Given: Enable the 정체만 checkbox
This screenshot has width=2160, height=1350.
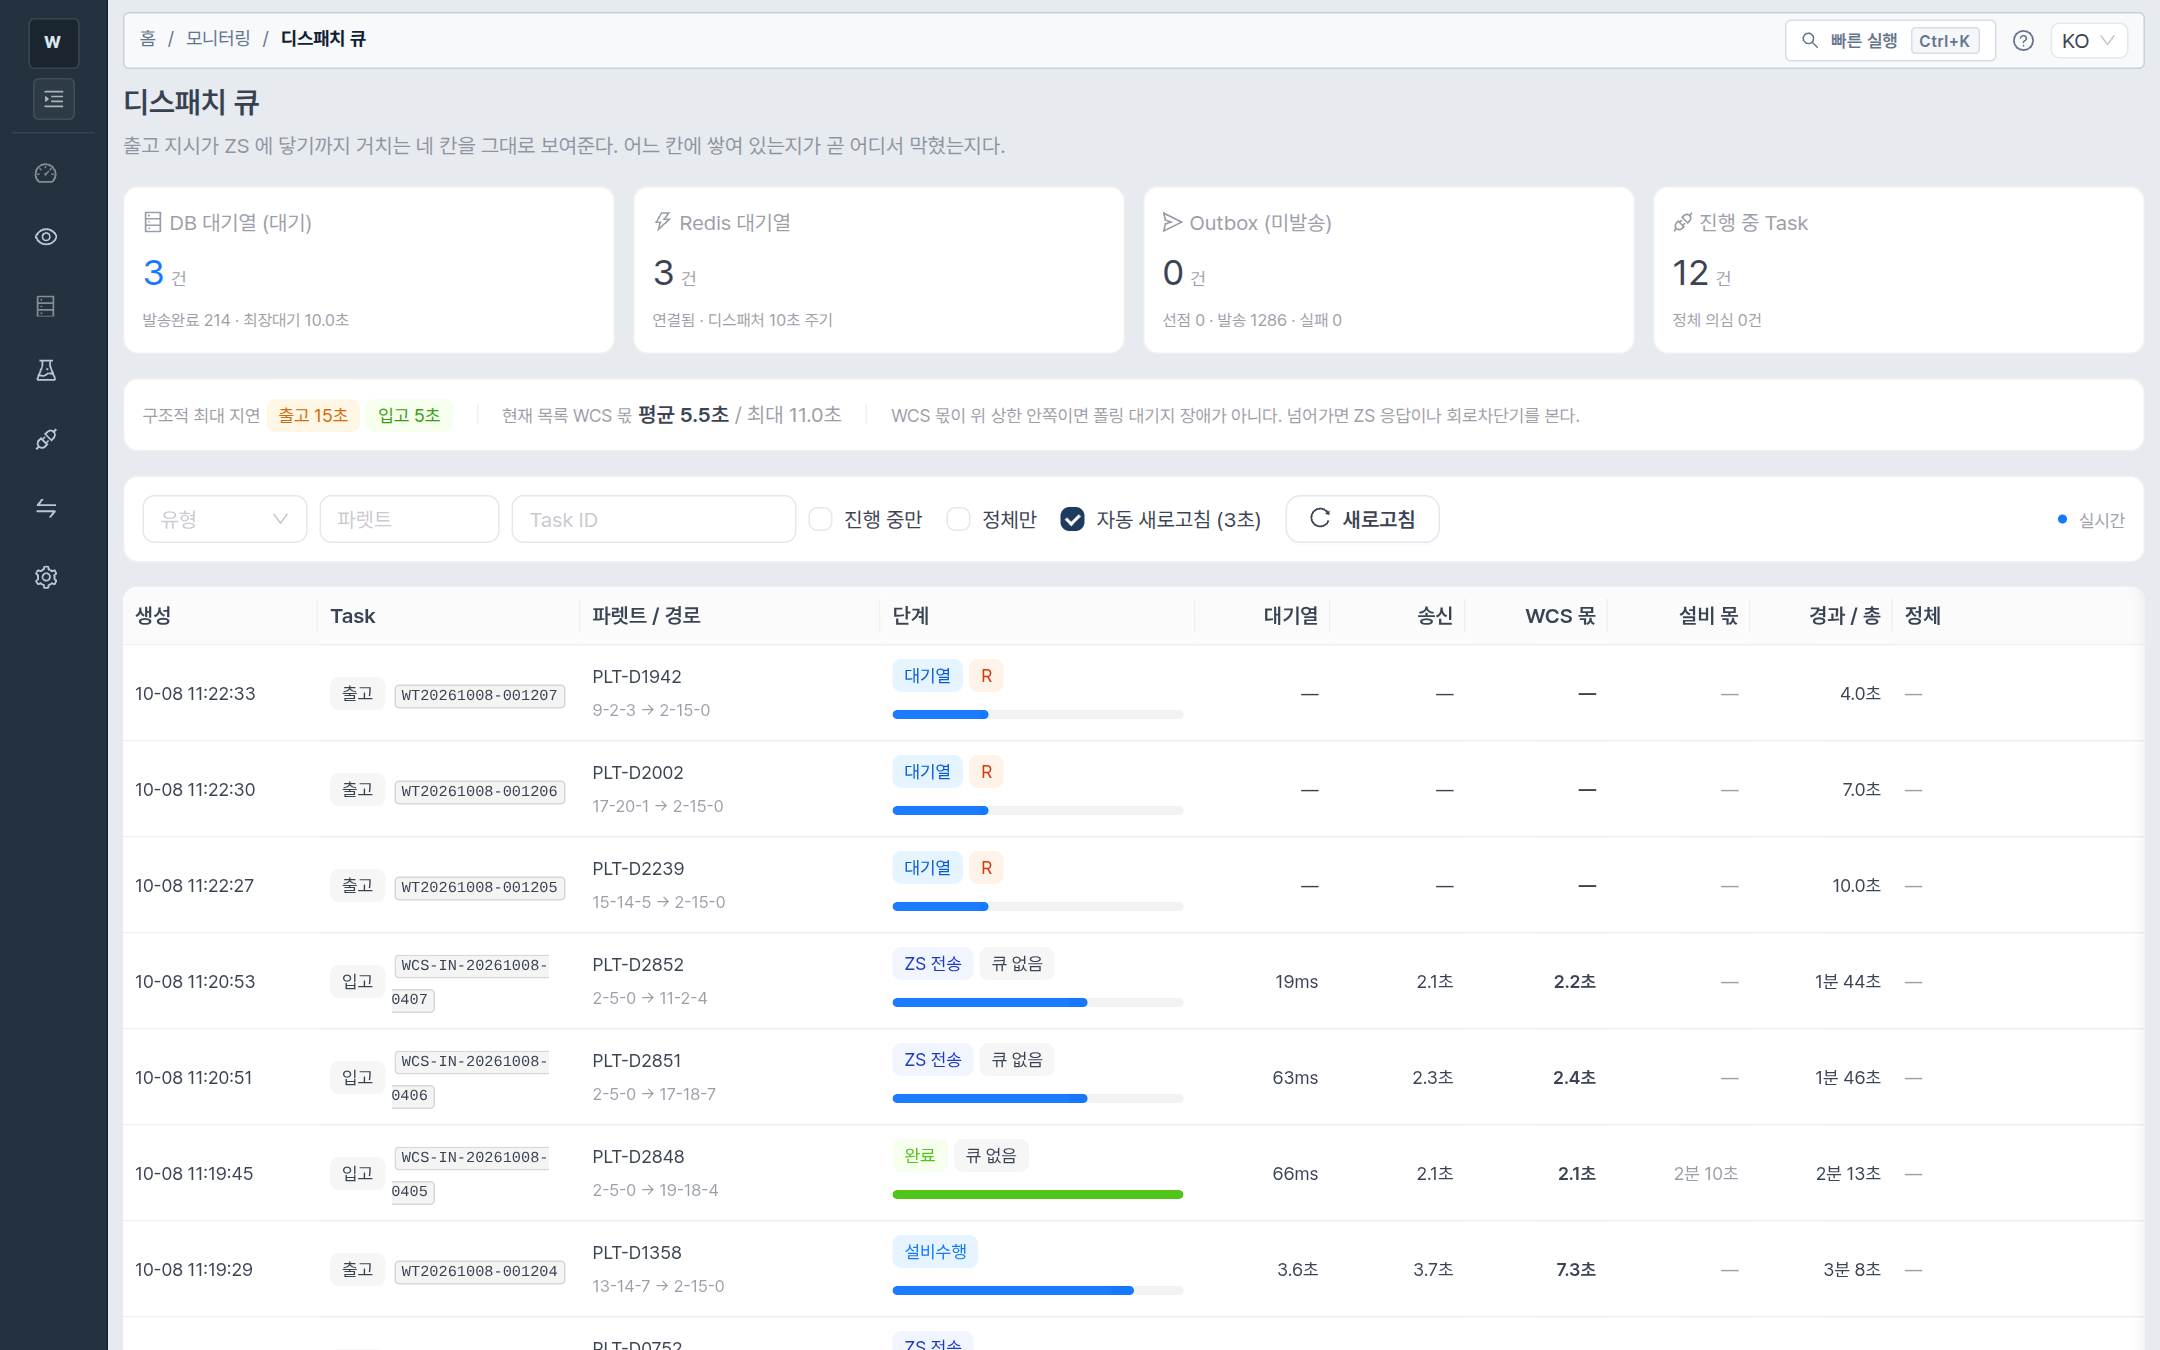Looking at the screenshot, I should [x=958, y=519].
